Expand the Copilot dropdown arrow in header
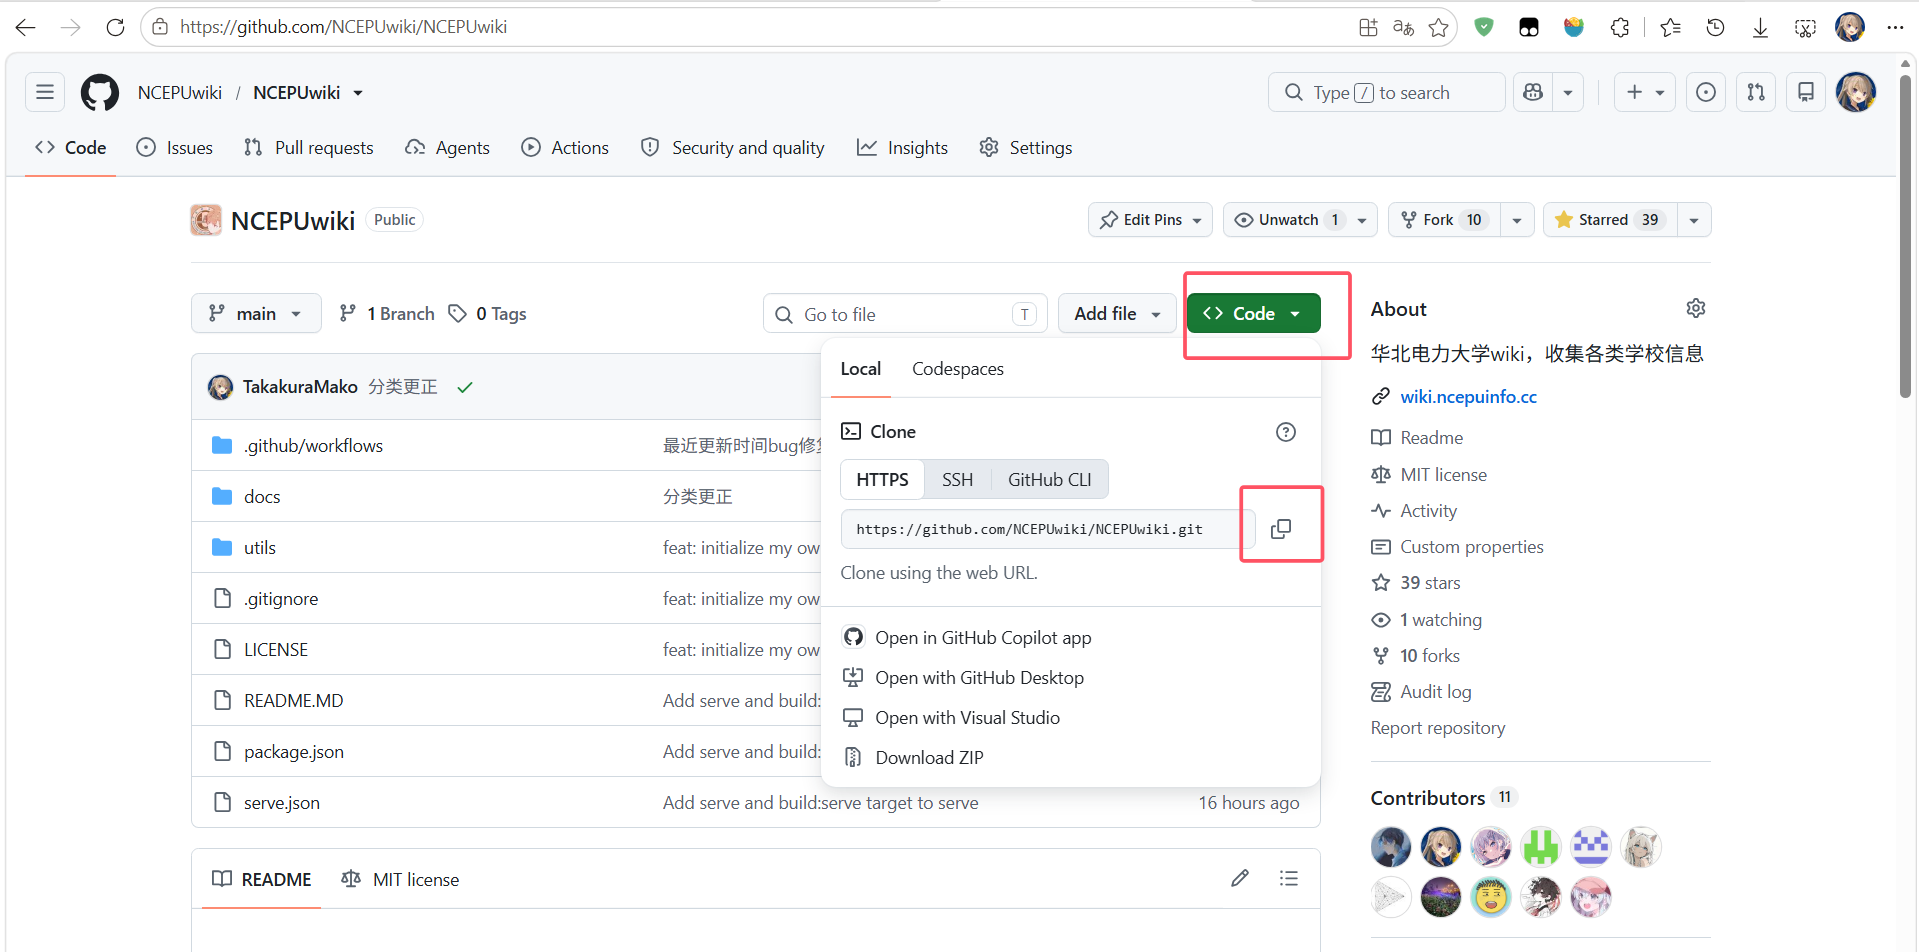The width and height of the screenshot is (1919, 952). 1568,92
